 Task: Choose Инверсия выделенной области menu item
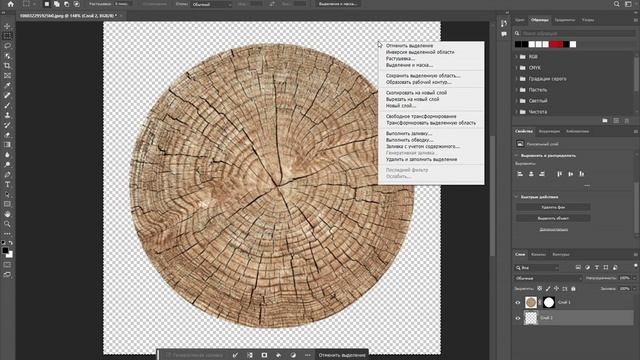tap(420, 52)
